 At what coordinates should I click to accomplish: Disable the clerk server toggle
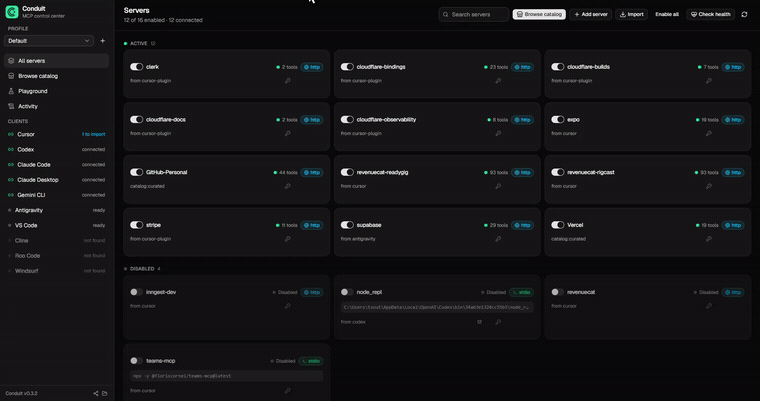(137, 67)
